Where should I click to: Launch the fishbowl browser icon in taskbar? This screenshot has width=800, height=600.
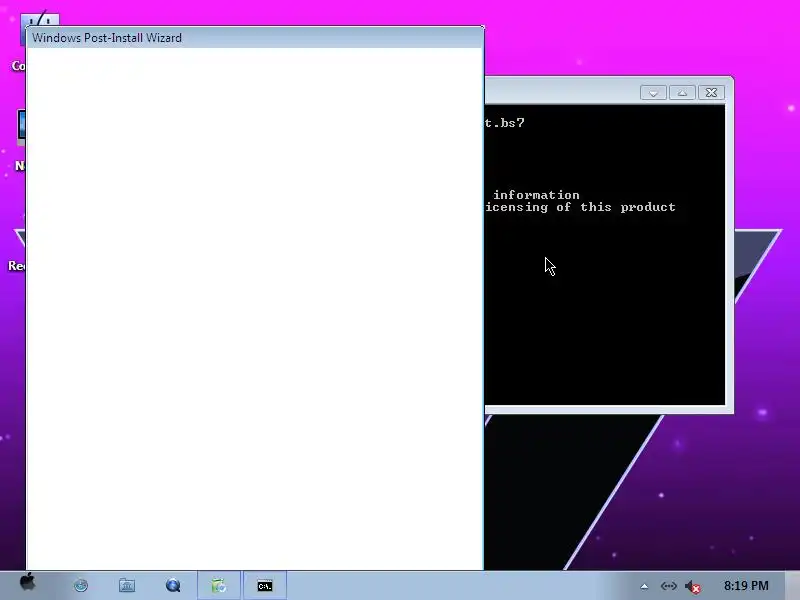81,586
